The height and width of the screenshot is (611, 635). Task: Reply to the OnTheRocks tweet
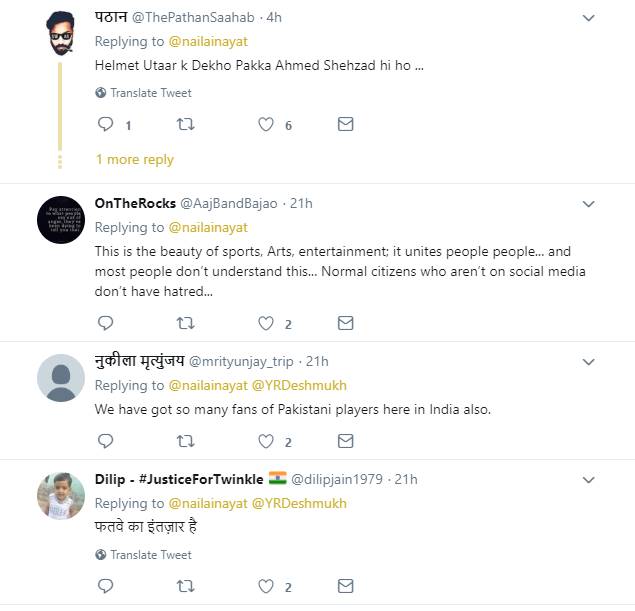tap(105, 323)
